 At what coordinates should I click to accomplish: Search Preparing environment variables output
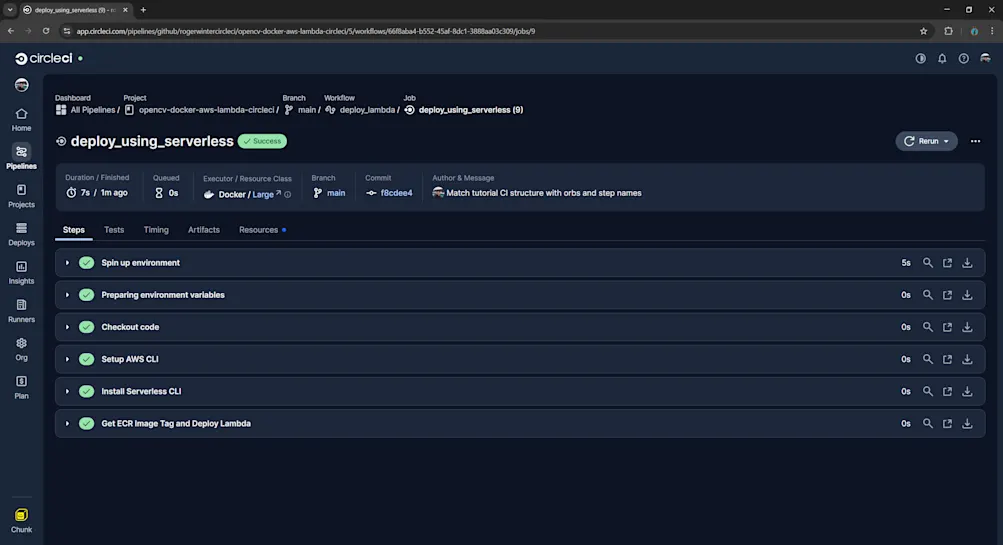[x=927, y=295]
